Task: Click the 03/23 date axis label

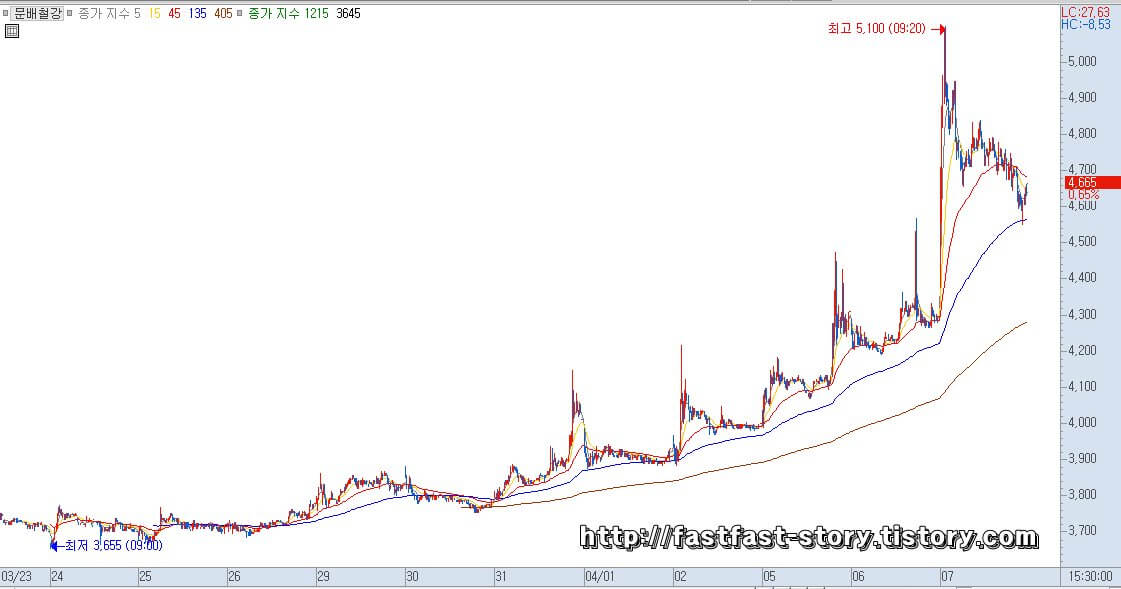Action: 16,576
